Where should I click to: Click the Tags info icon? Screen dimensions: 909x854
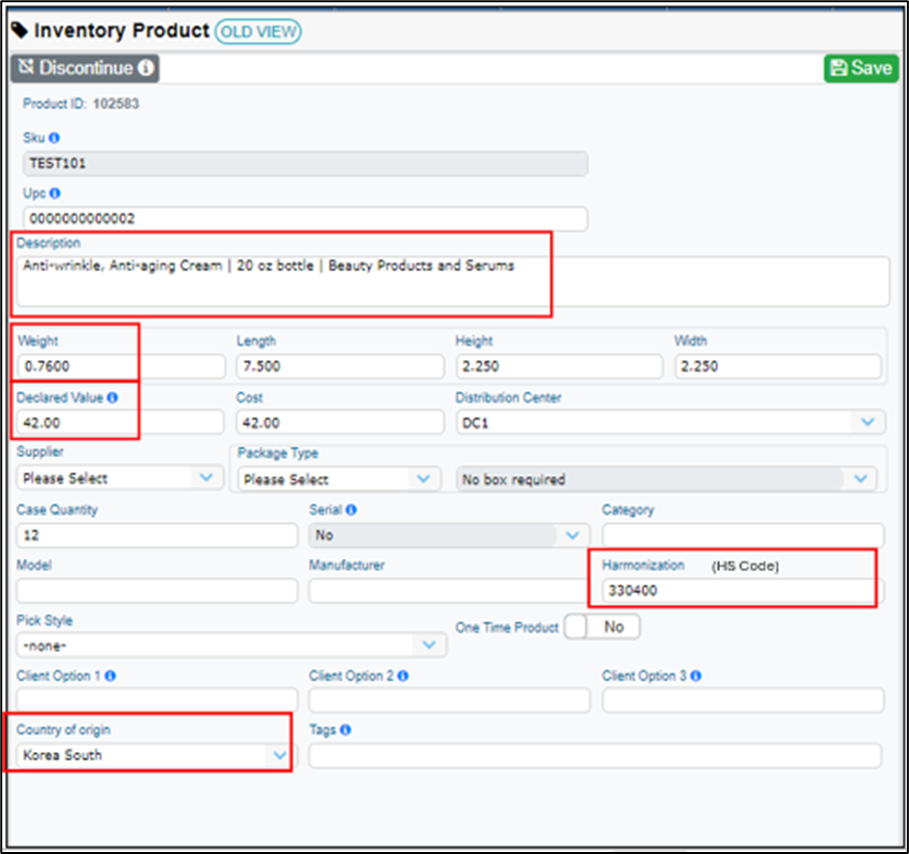(345, 731)
